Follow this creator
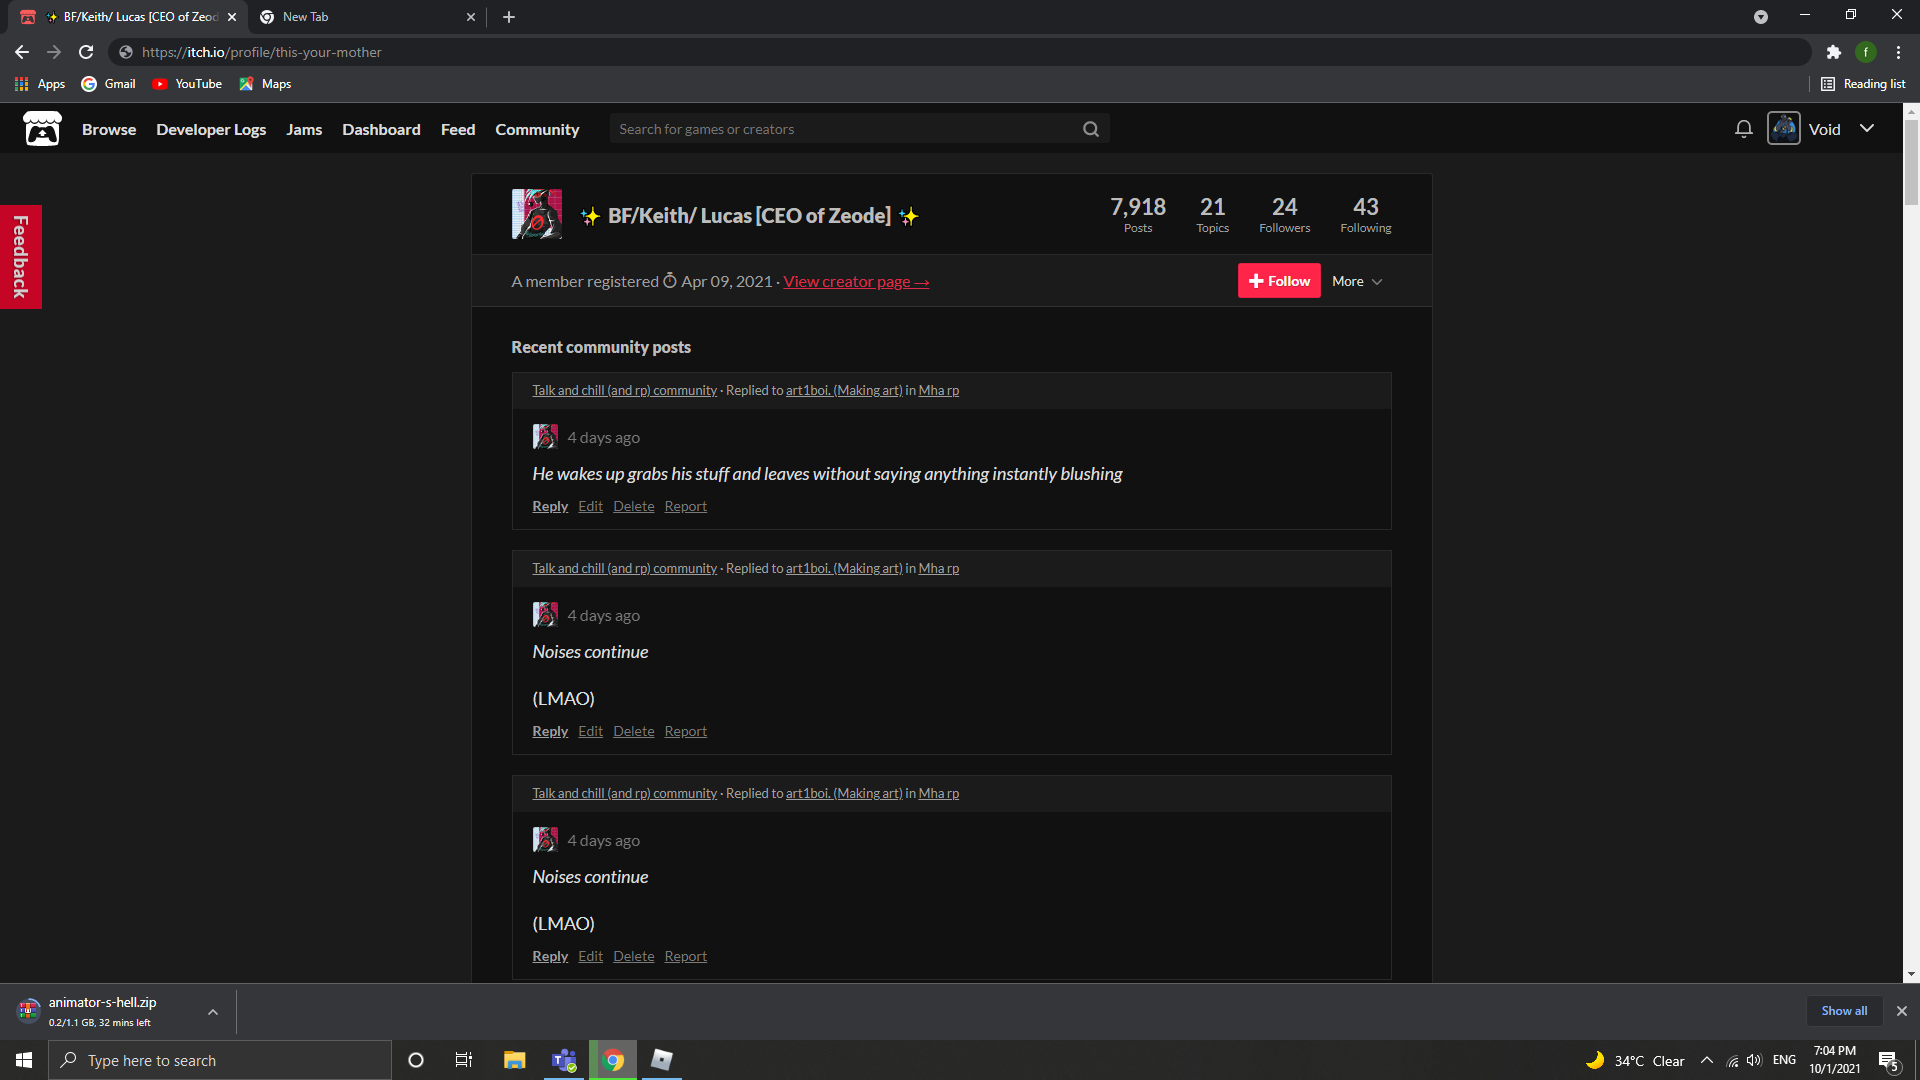 [x=1278, y=281]
